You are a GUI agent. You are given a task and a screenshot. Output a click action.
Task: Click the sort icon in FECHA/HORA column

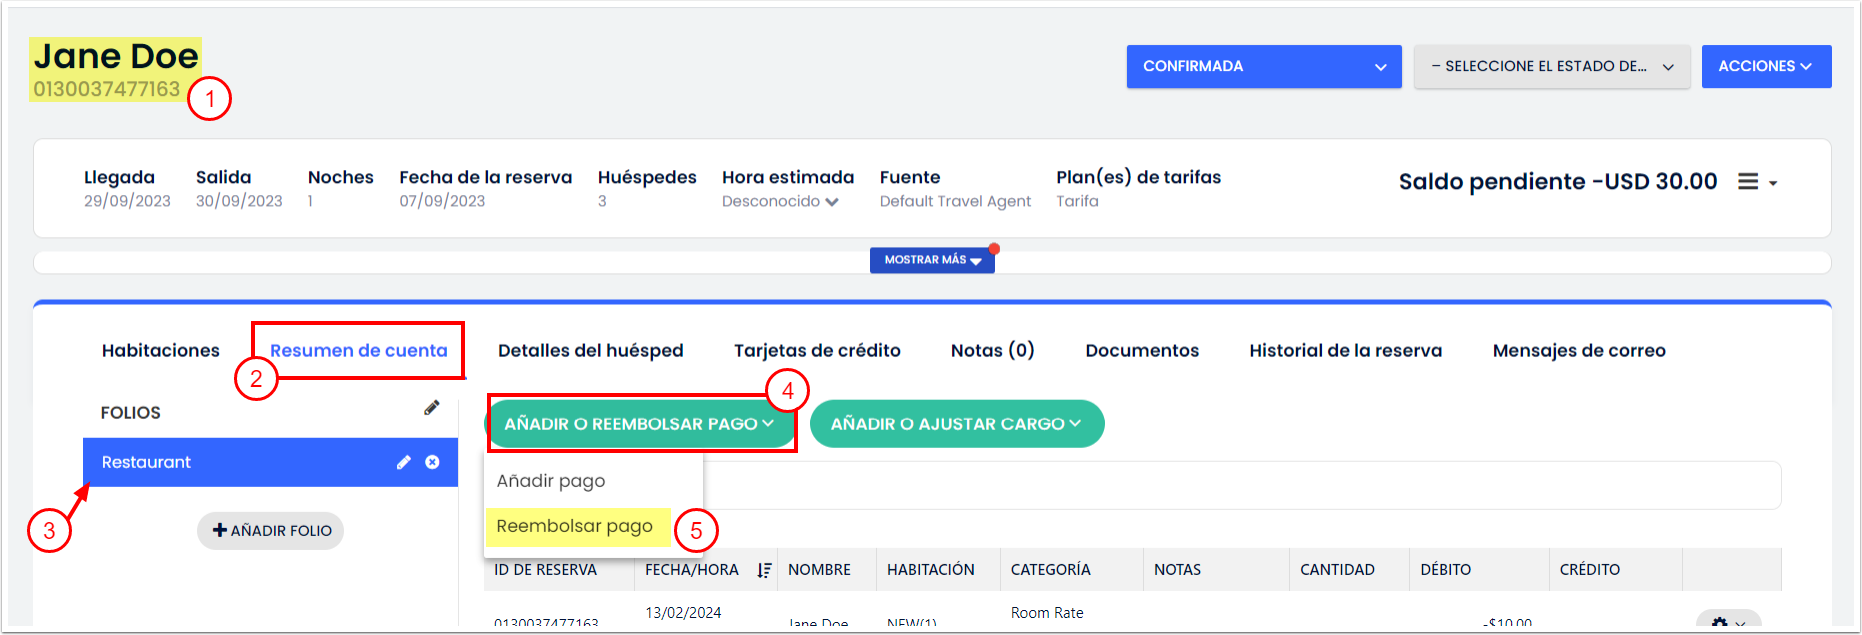764,570
